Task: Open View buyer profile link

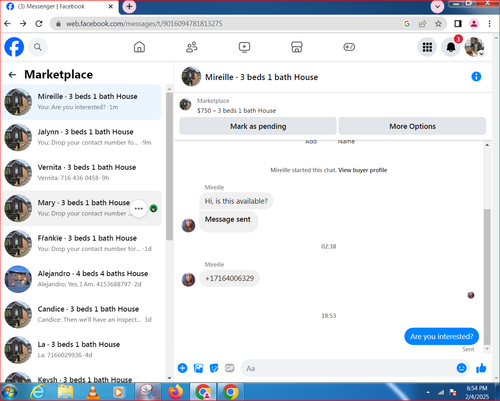Action: click(x=363, y=170)
